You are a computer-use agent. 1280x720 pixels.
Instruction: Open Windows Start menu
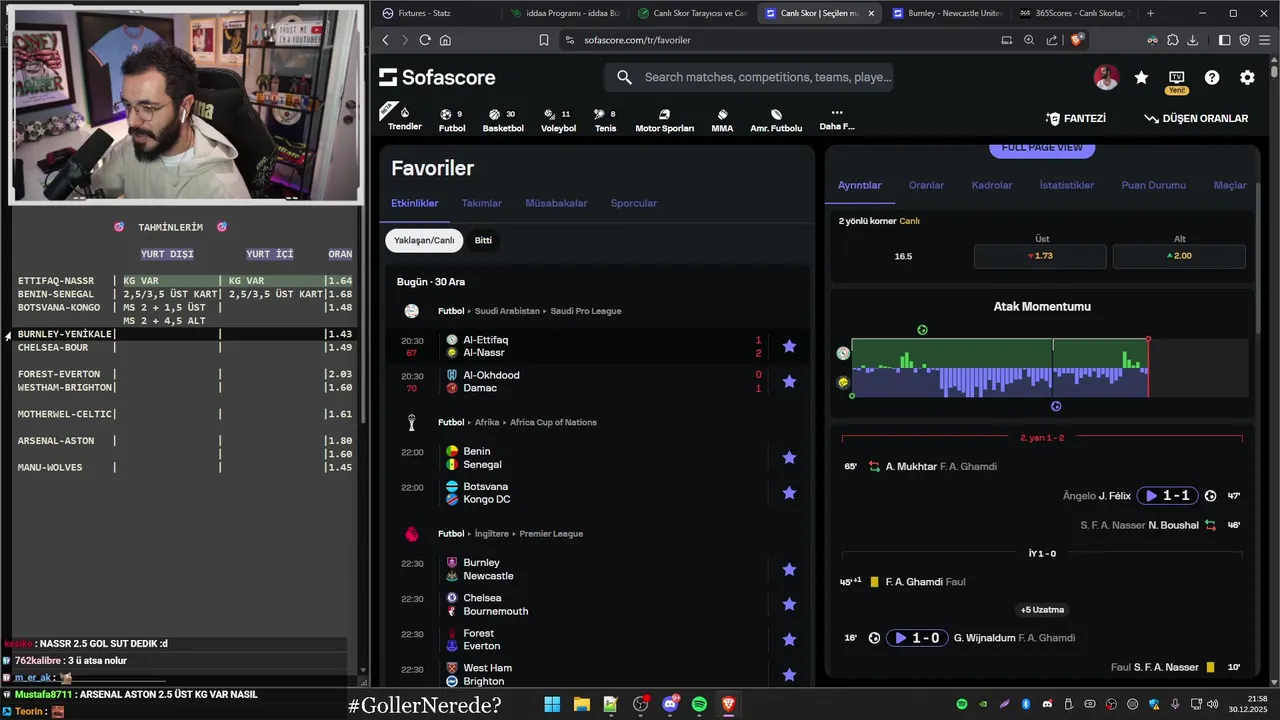pos(552,704)
